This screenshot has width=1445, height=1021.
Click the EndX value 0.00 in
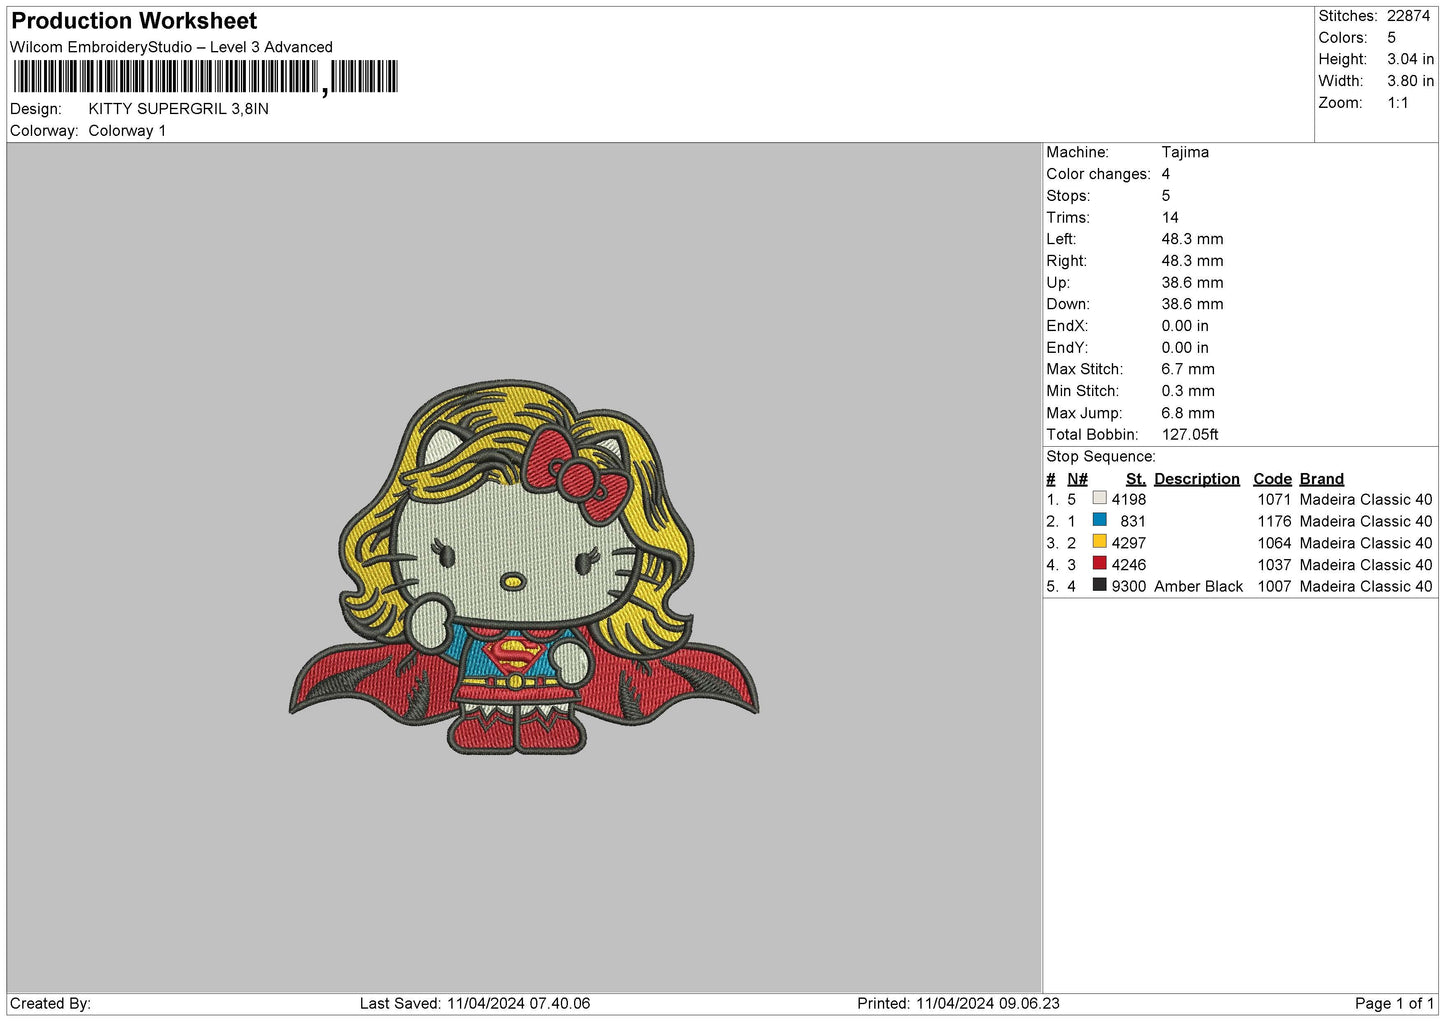pos(1185,326)
